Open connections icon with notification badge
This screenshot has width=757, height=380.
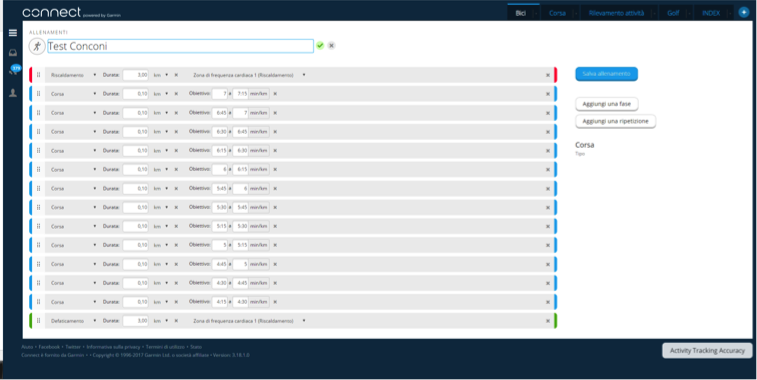(14, 70)
